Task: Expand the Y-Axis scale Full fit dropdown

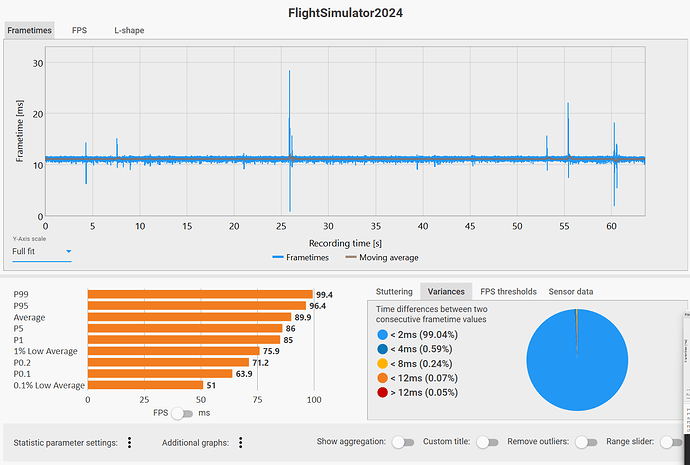Action: [42, 252]
